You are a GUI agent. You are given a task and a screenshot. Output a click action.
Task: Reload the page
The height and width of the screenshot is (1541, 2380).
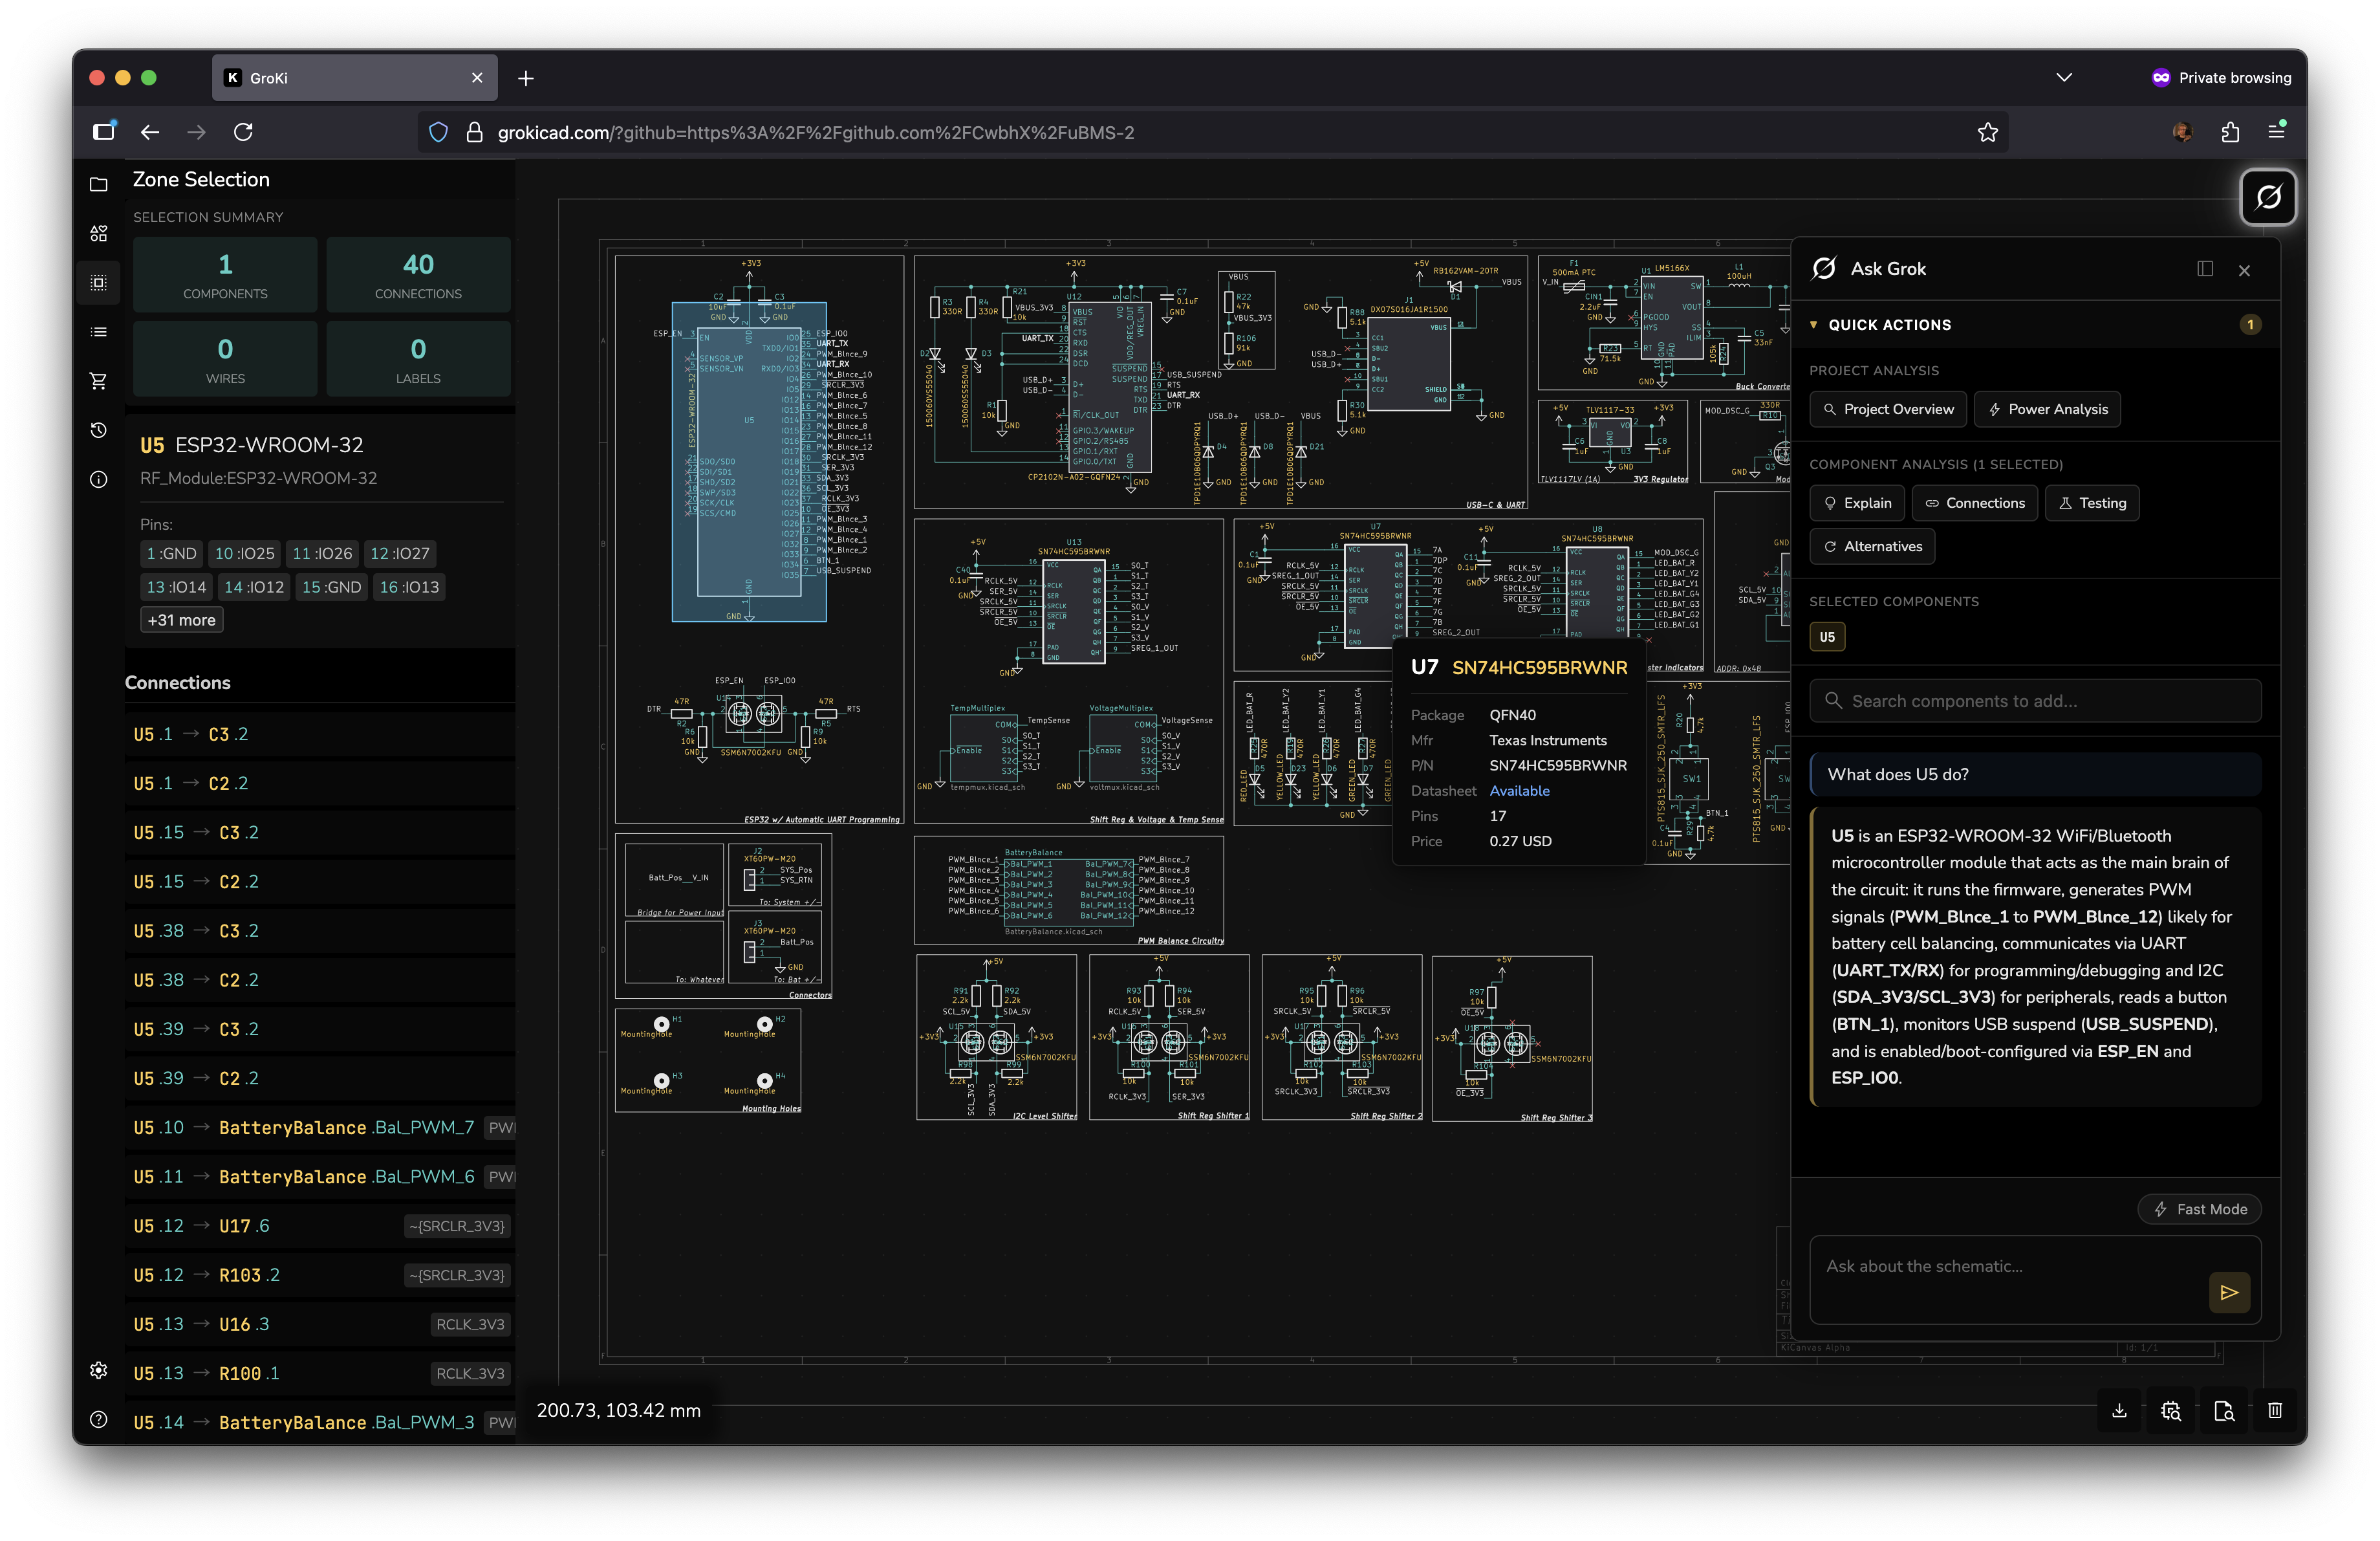click(x=243, y=132)
